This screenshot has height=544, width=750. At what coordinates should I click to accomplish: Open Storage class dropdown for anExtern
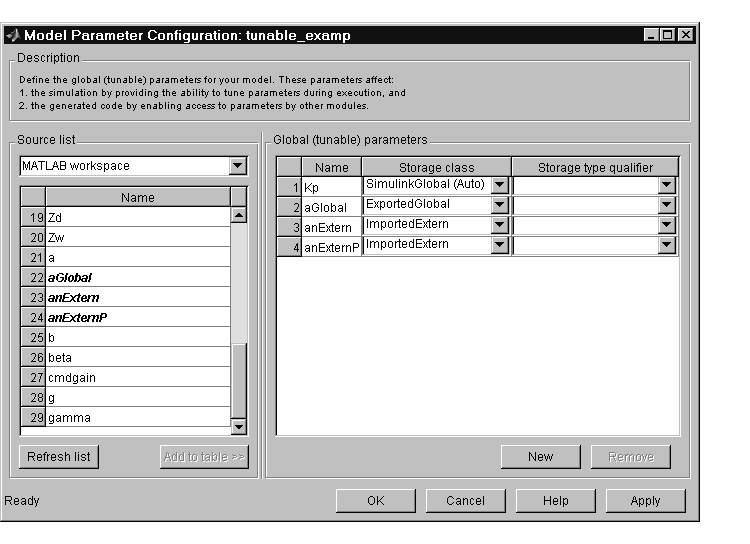pyautogui.click(x=500, y=226)
